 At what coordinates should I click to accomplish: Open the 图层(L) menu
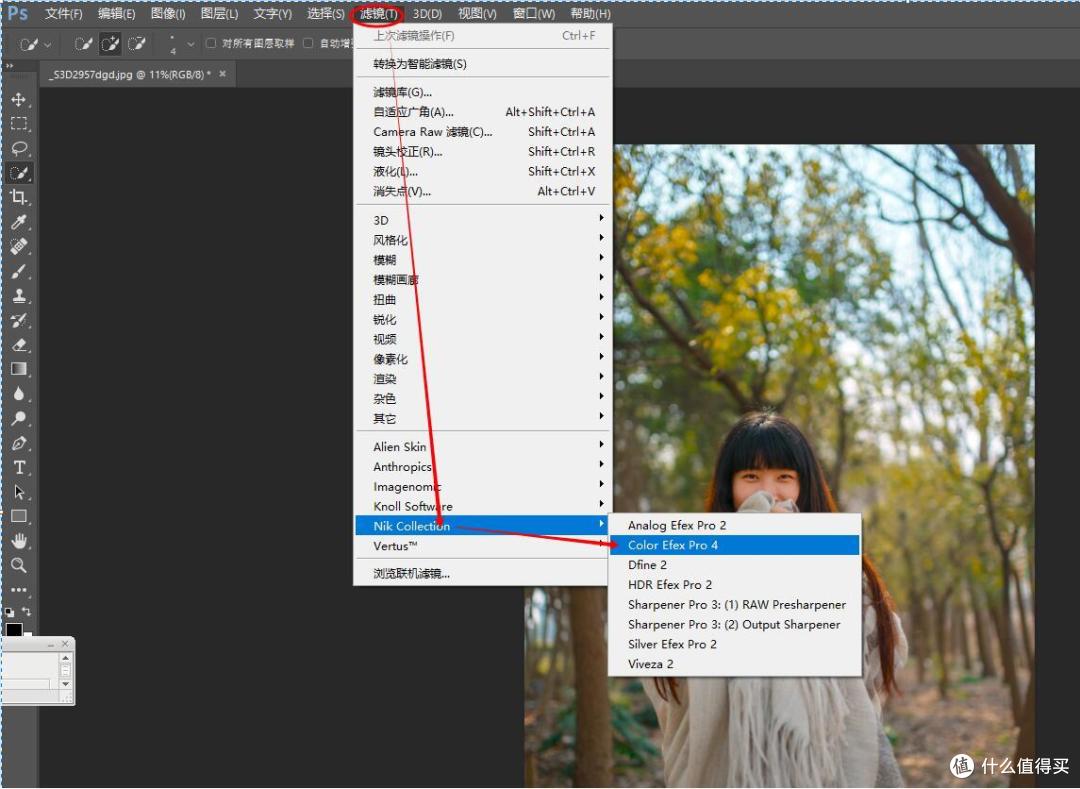[220, 14]
